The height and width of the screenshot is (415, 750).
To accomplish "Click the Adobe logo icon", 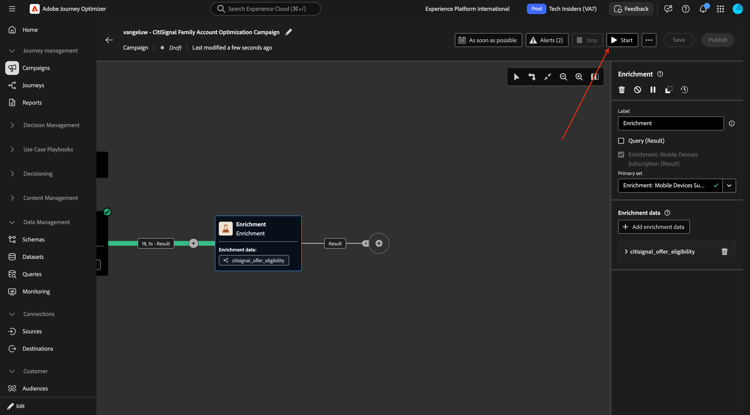I will coord(34,9).
